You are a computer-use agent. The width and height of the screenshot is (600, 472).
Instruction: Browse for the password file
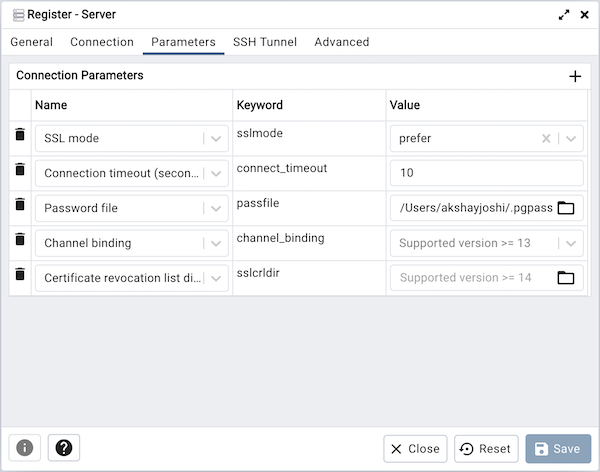pos(566,208)
